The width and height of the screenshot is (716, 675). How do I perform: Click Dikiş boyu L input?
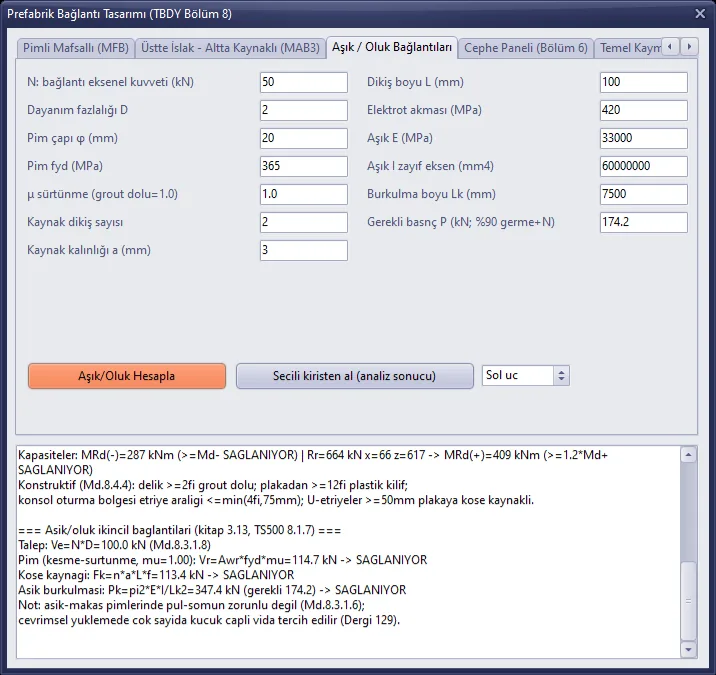[643, 82]
